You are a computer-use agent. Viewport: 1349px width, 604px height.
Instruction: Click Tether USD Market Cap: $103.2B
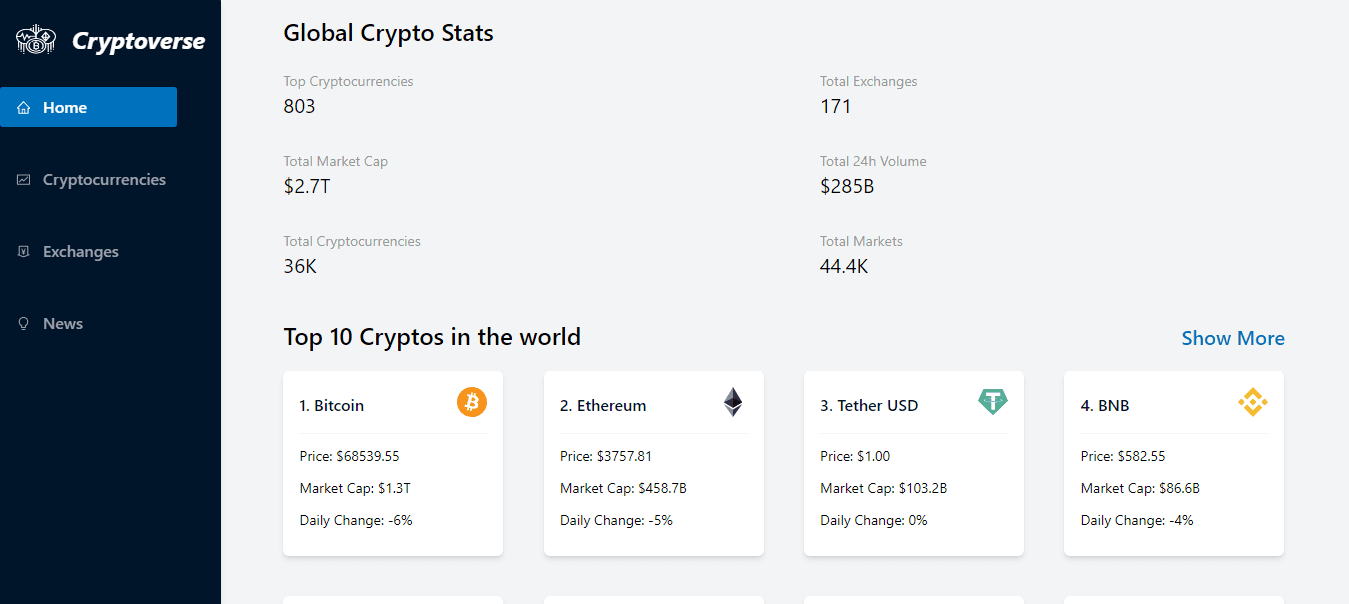[883, 488]
